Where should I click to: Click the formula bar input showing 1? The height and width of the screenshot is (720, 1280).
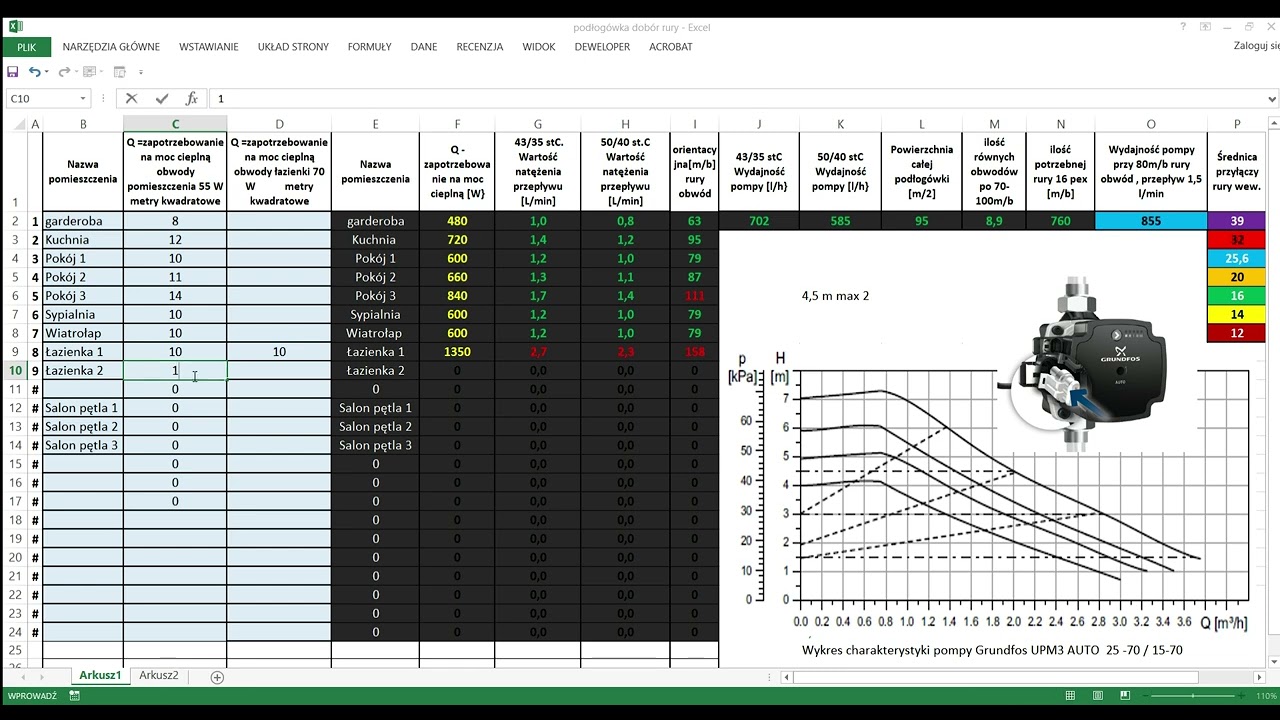738,99
